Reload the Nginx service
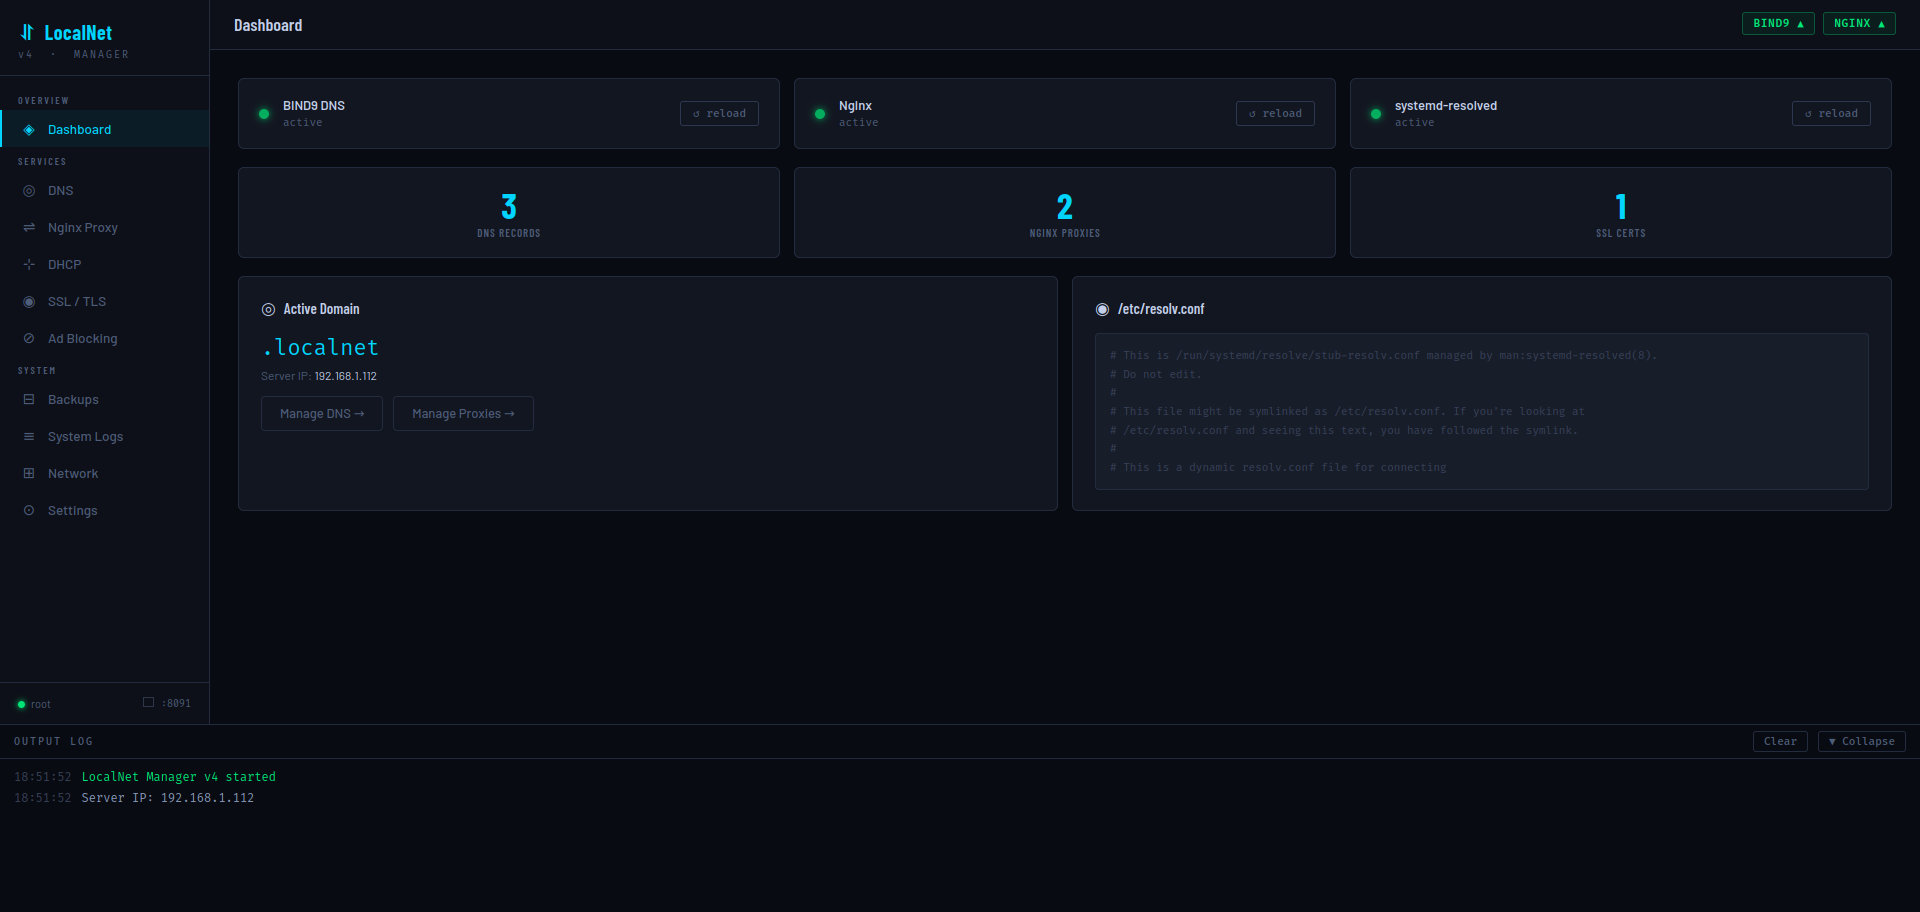The image size is (1920, 912). coord(1275,114)
